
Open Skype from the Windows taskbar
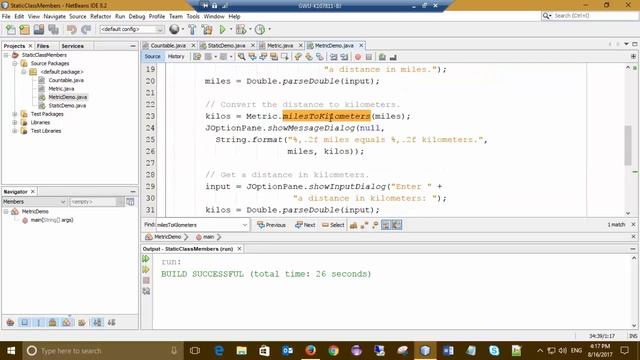(x=494, y=350)
